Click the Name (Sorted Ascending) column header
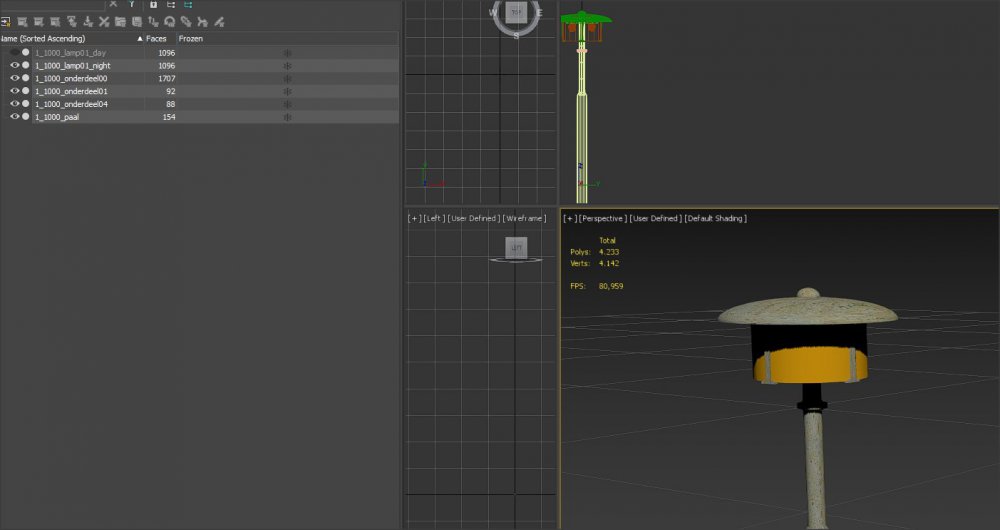The width and height of the screenshot is (1000, 530). point(45,38)
